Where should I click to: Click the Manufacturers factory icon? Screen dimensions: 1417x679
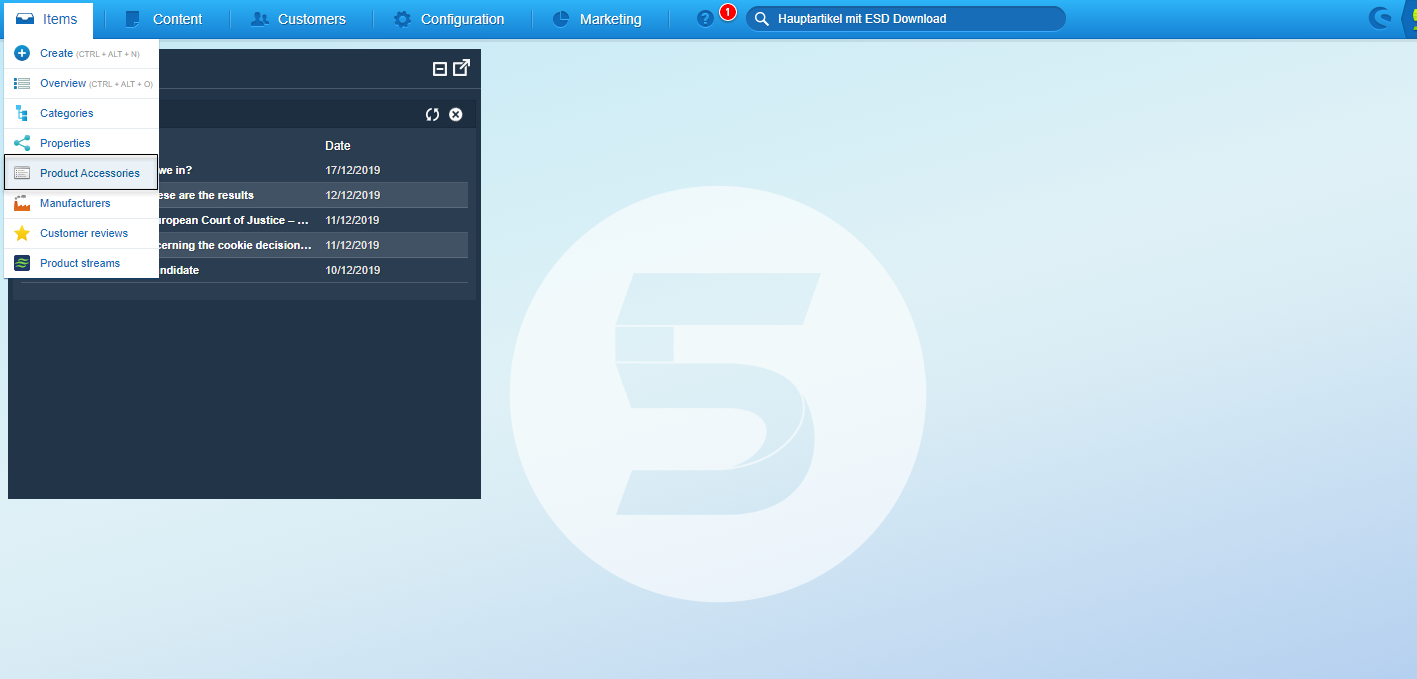click(22, 203)
